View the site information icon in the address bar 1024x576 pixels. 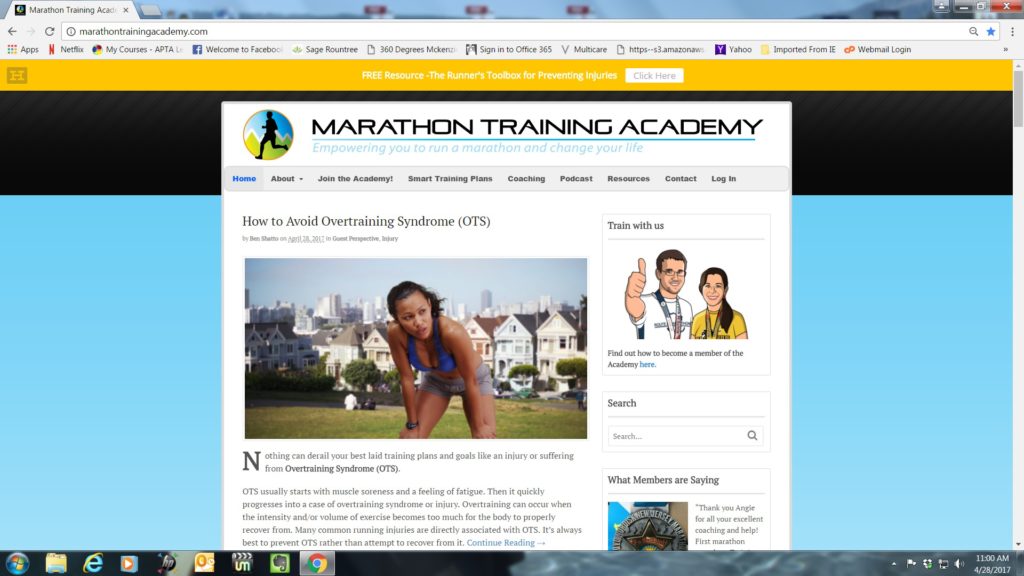coord(71,31)
